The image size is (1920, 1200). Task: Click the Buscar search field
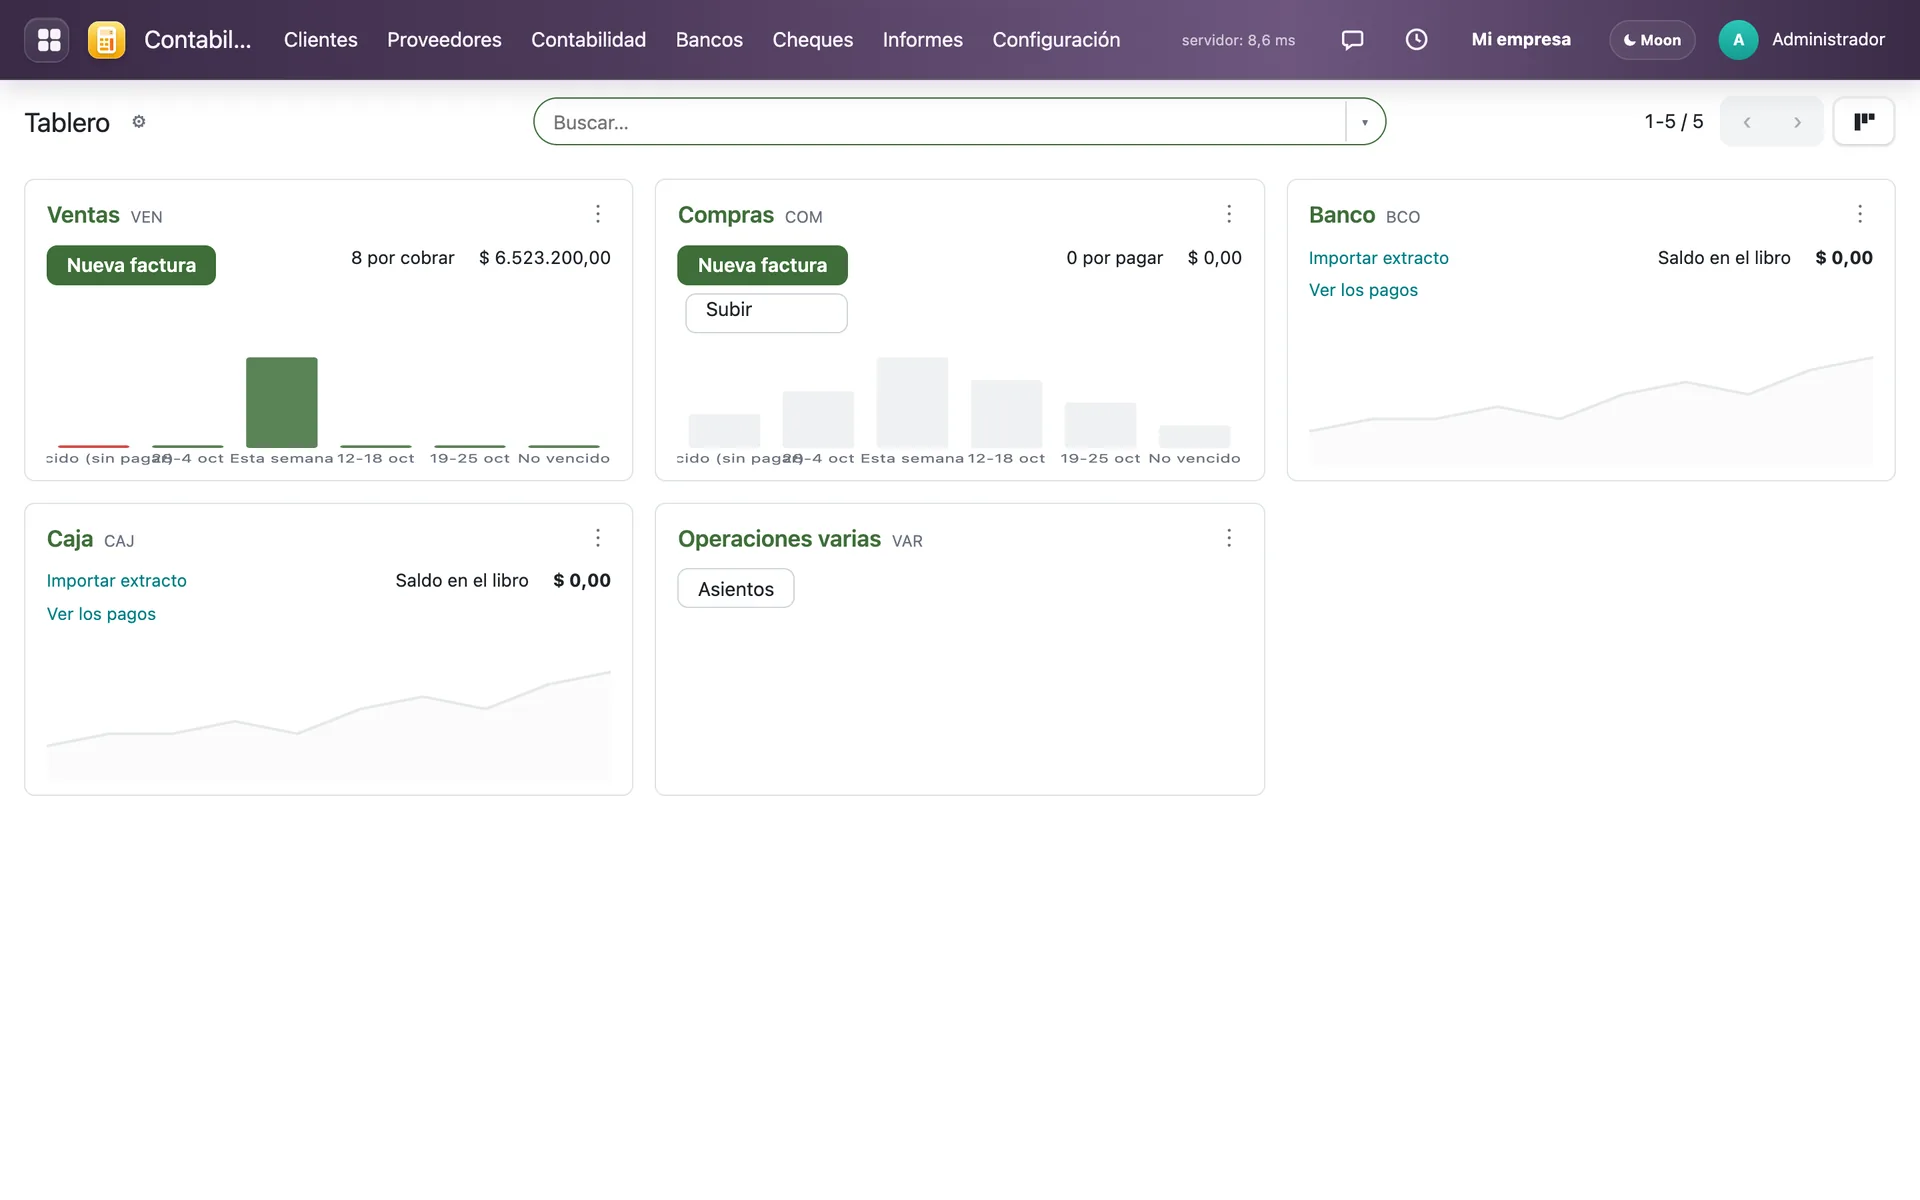pyautogui.click(x=940, y=122)
